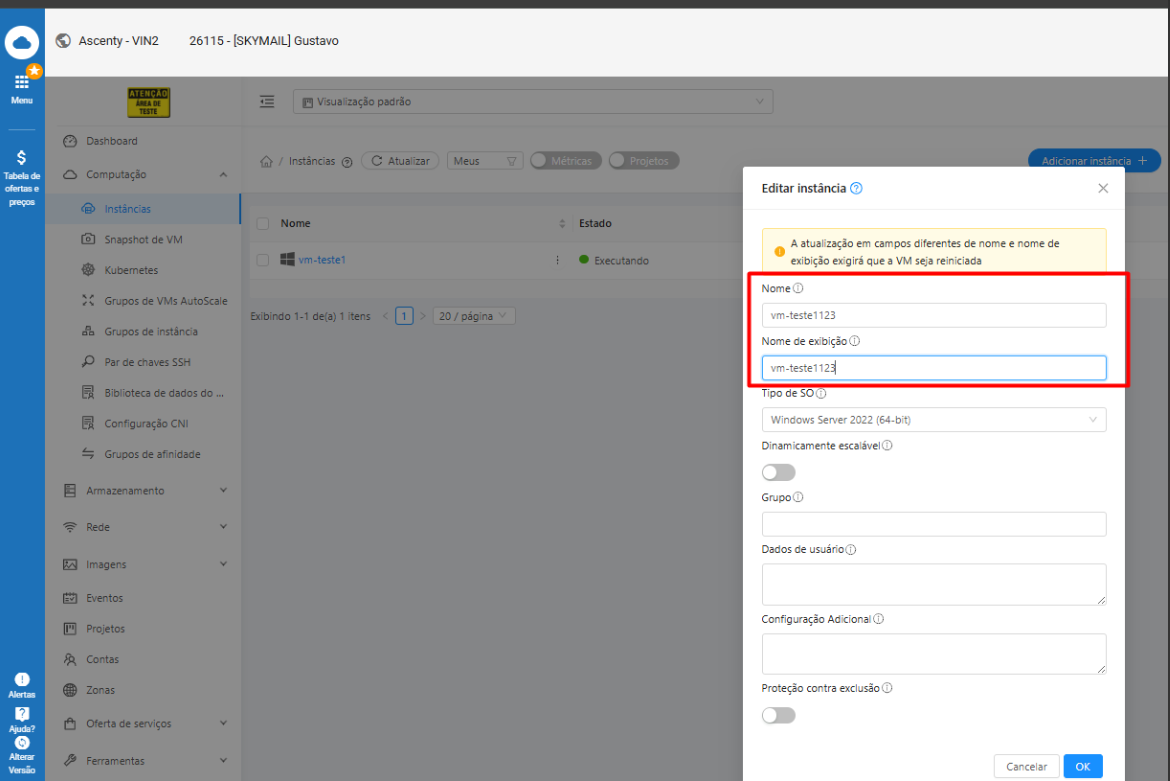Screen dimensions: 1170x781
Task: Open the vm-teste1 instance link
Action: (322, 260)
